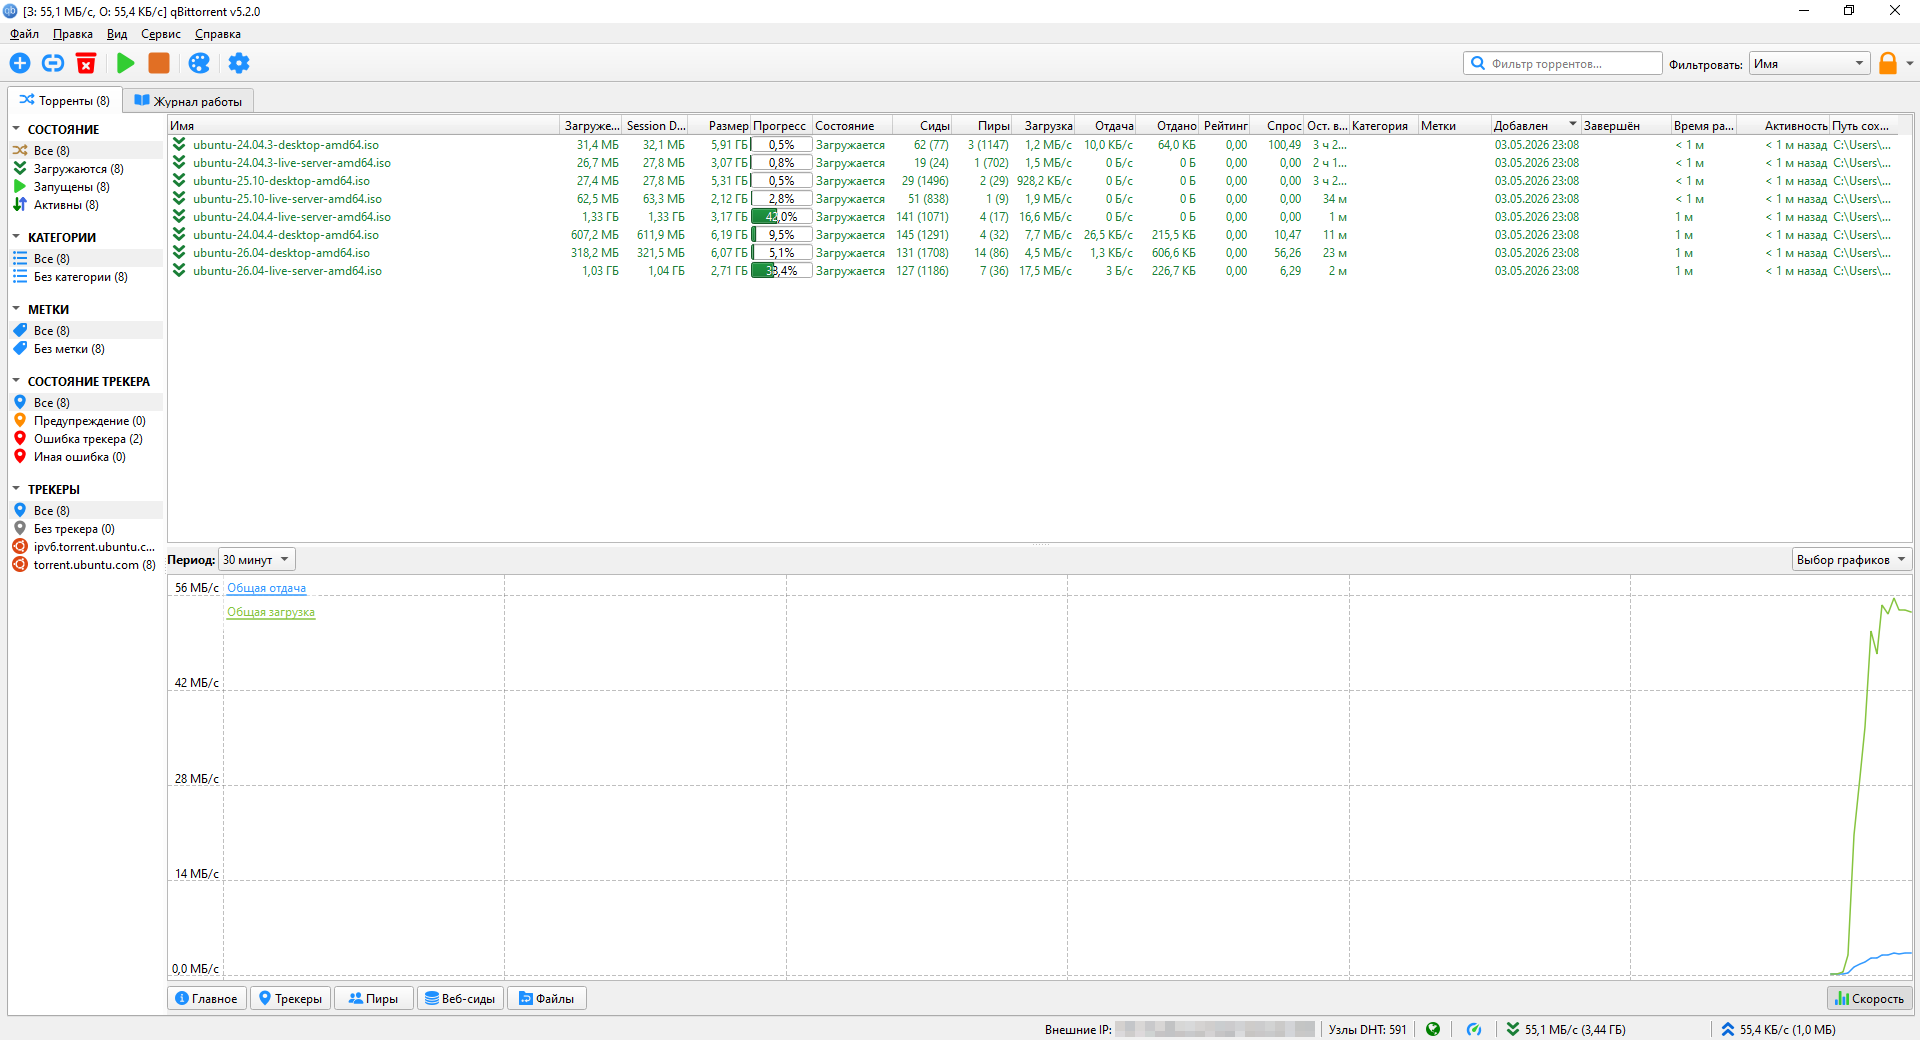
Task: Select Все (8) under СОСТОЯНИЕ
Action: pos(85,151)
